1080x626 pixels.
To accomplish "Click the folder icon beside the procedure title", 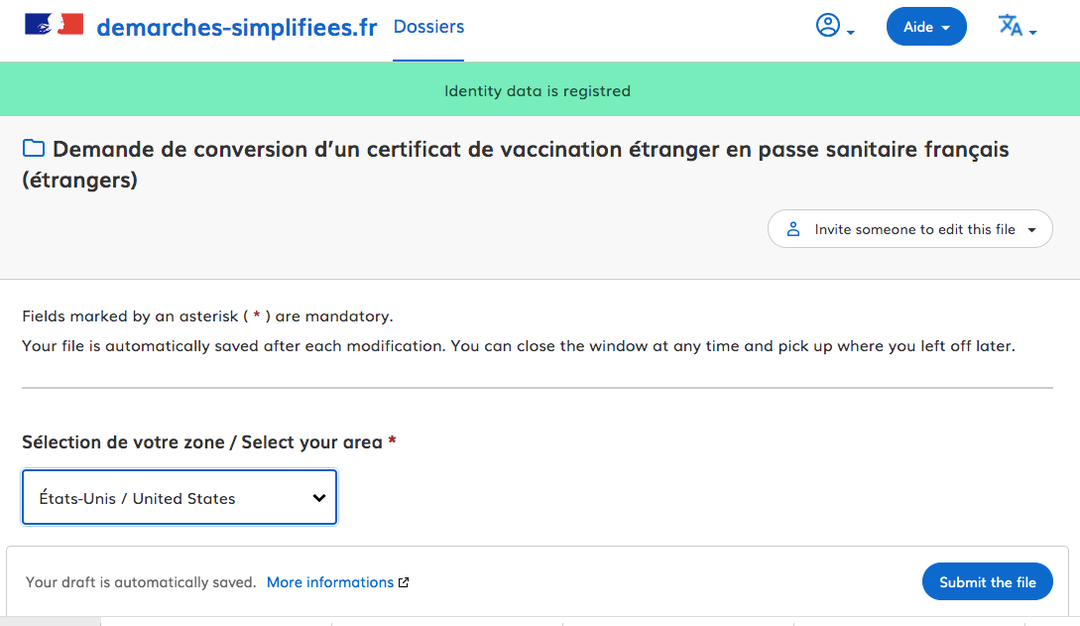I will 33,147.
